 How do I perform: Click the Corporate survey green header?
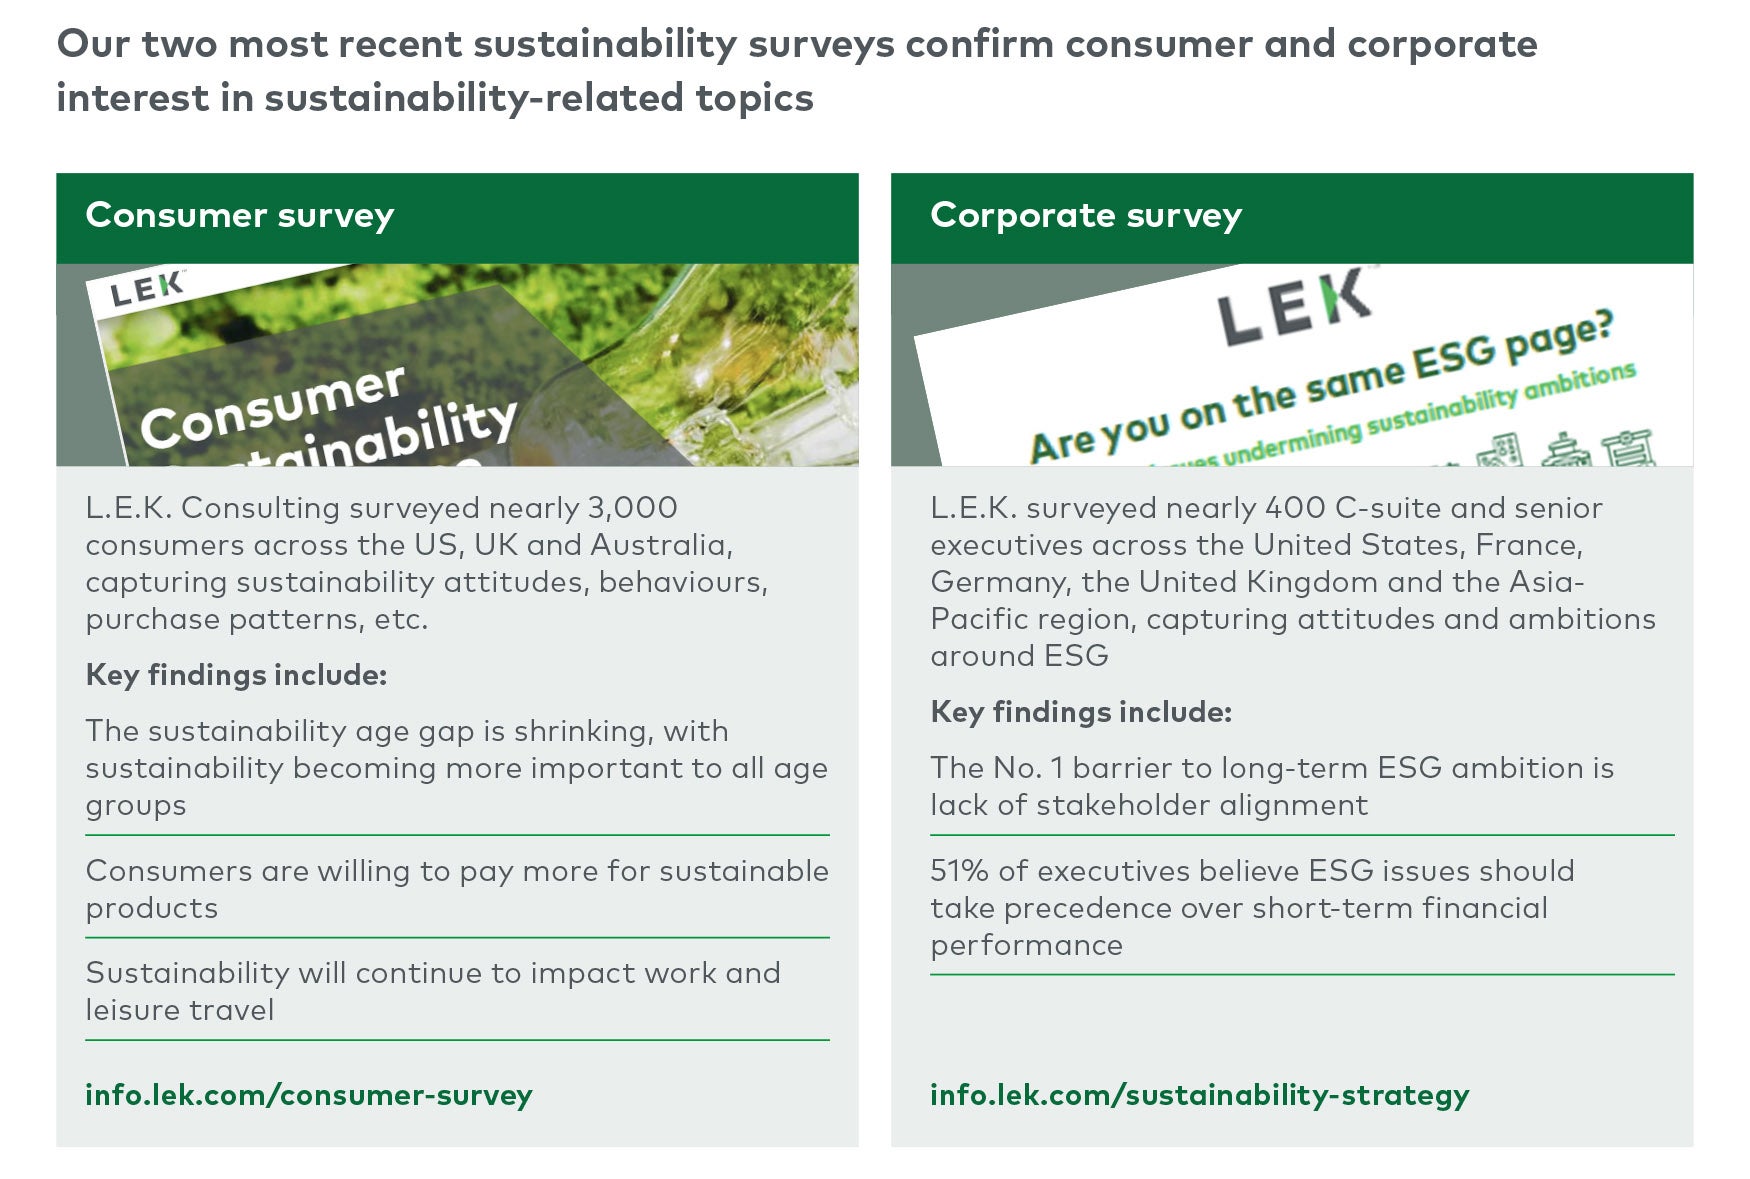pos(1292,218)
